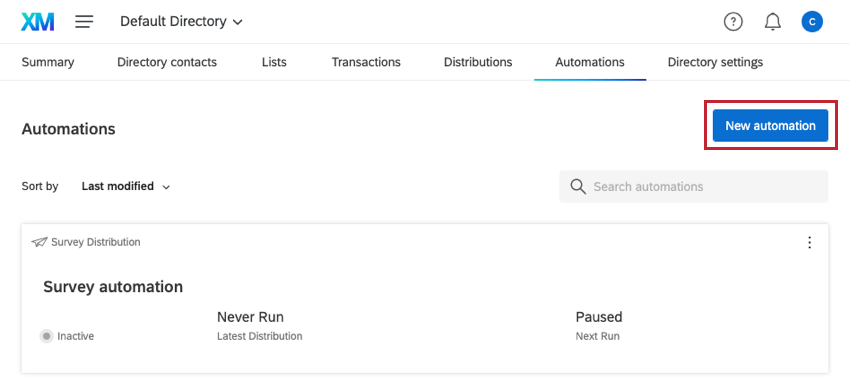Select the Distributions tab
Image resolution: width=850 pixels, height=384 pixels.
click(478, 62)
